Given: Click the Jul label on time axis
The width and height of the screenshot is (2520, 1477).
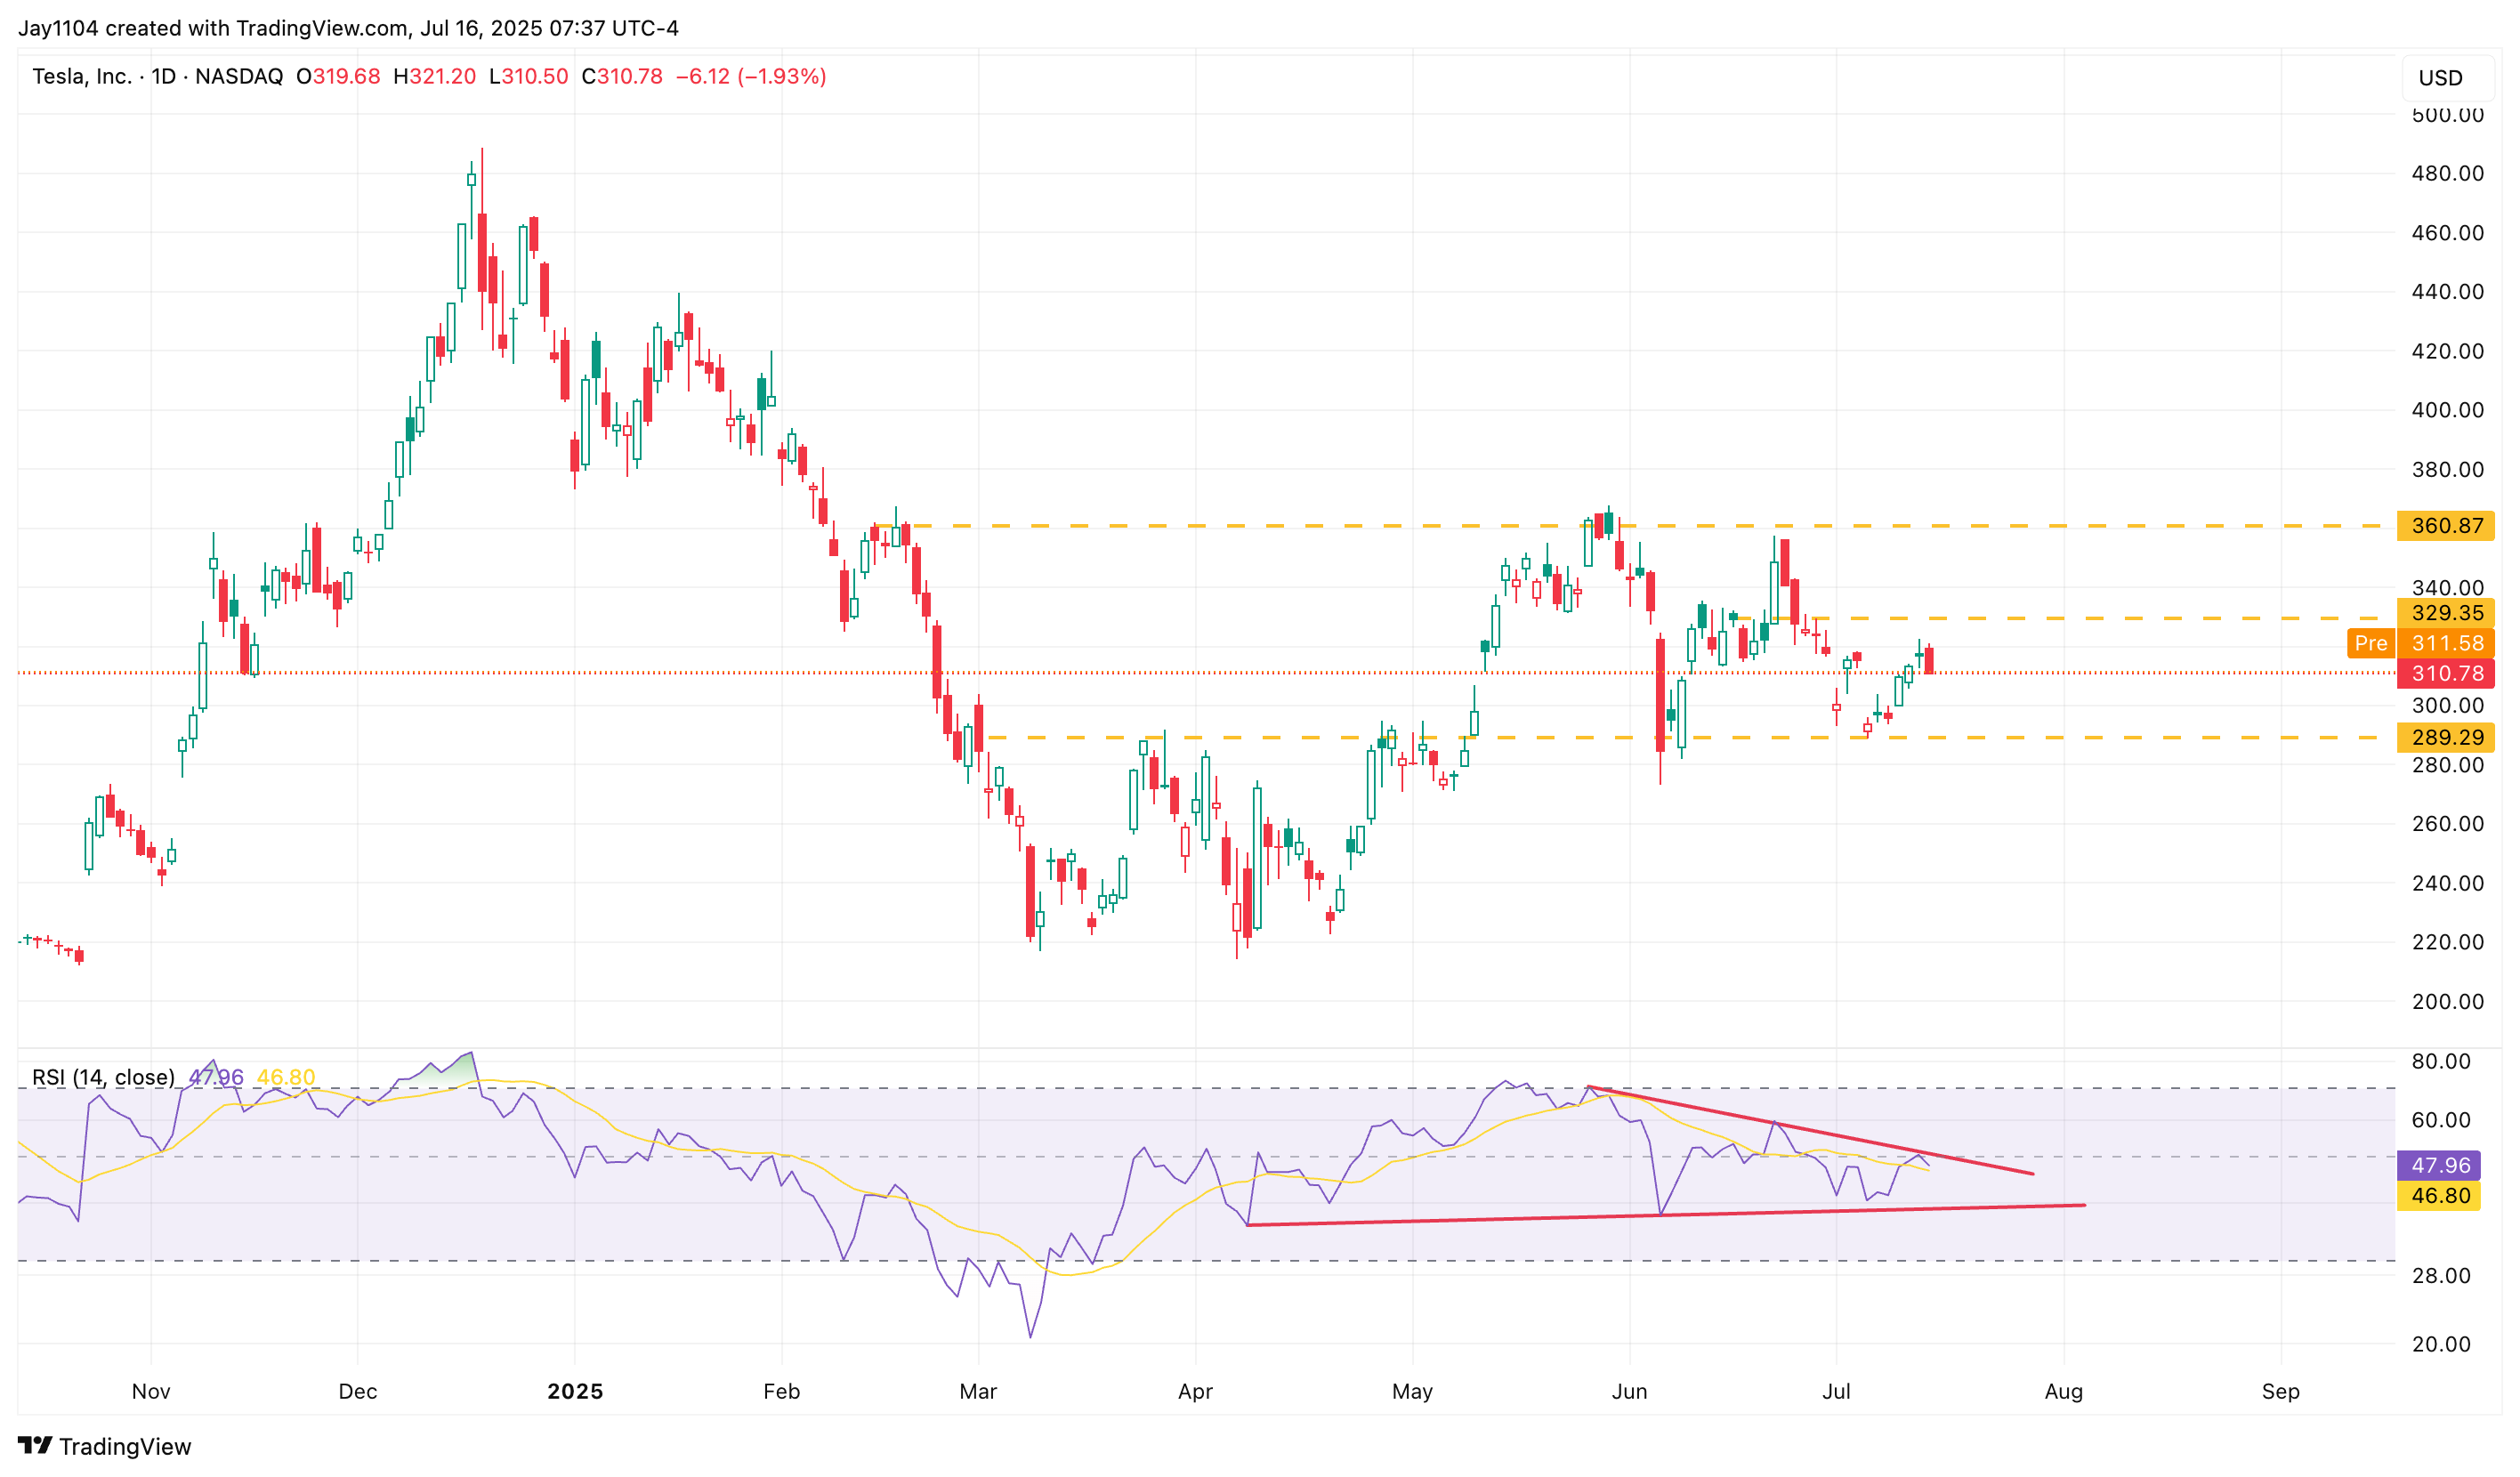Looking at the screenshot, I should (1836, 1391).
